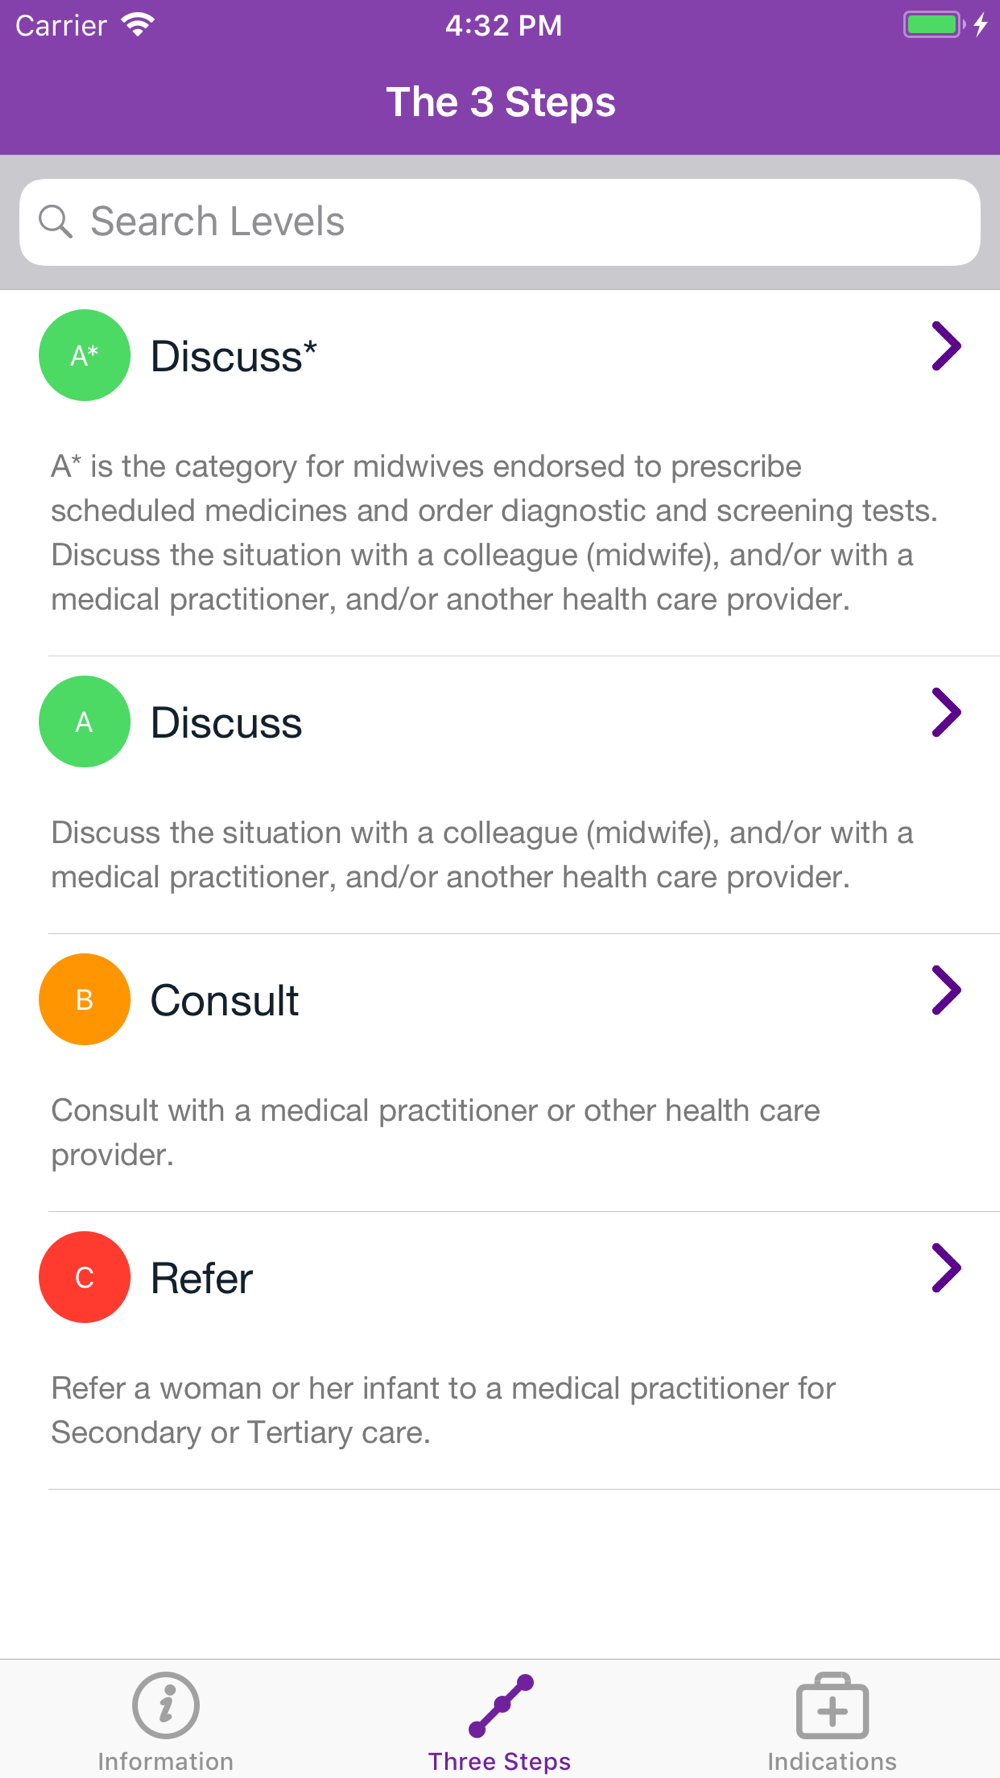Open Consult details via chevron arrow
Viewport: 1000px width, 1778px height.
pos(946,990)
